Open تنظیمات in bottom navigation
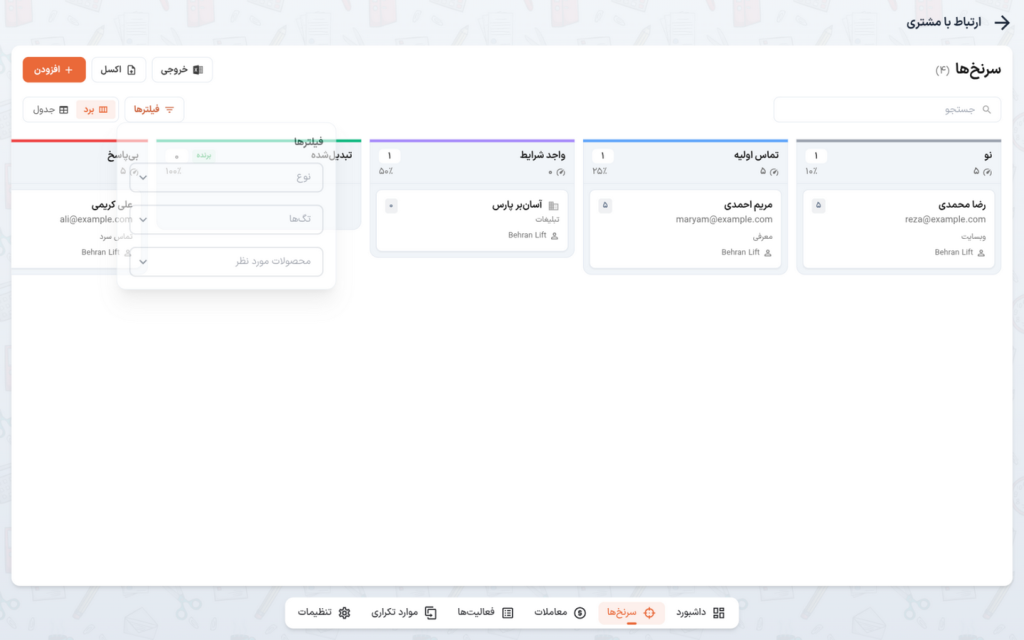1024x640 pixels. (x=324, y=613)
